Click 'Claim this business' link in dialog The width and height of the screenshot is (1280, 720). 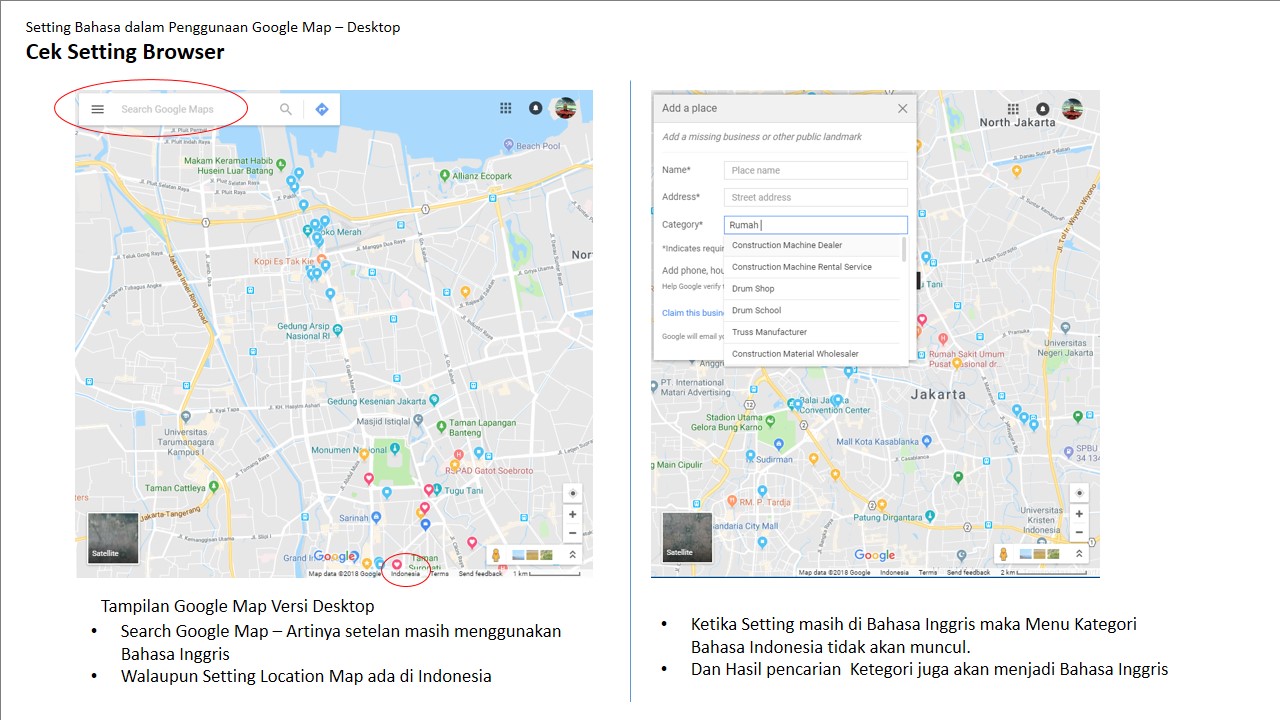(693, 313)
